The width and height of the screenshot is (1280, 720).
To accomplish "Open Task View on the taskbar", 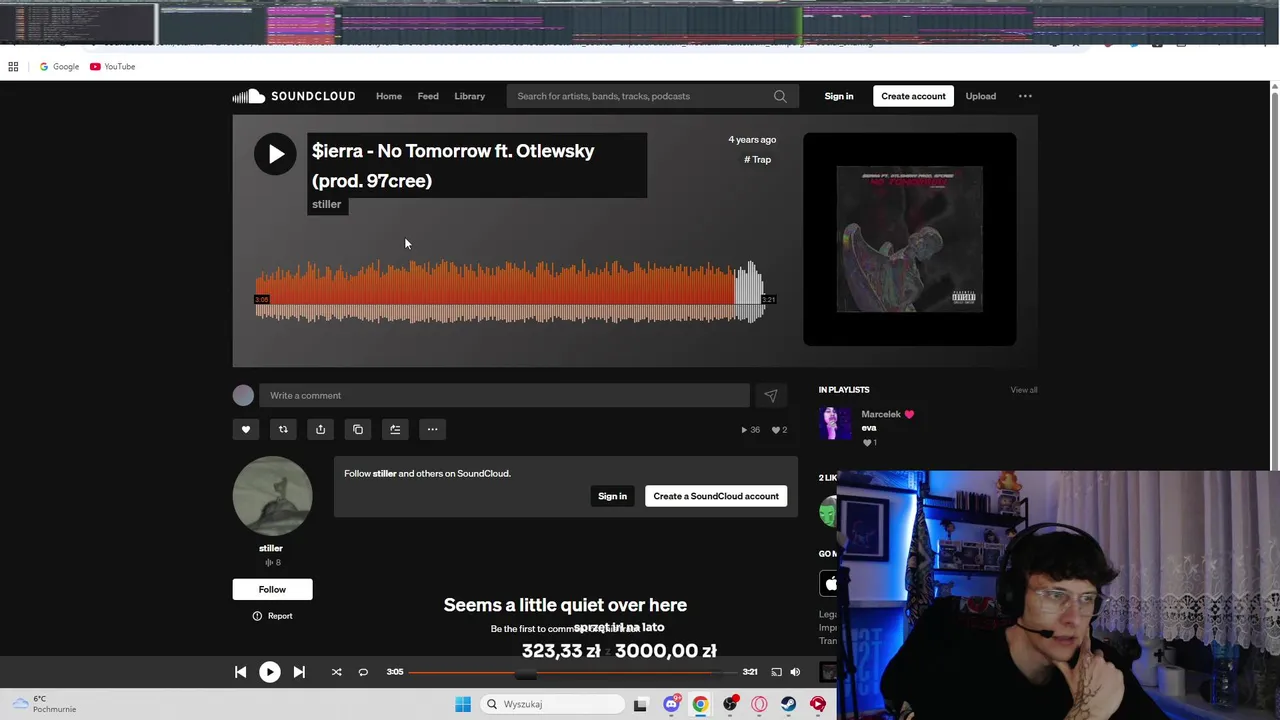I will tap(641, 704).
